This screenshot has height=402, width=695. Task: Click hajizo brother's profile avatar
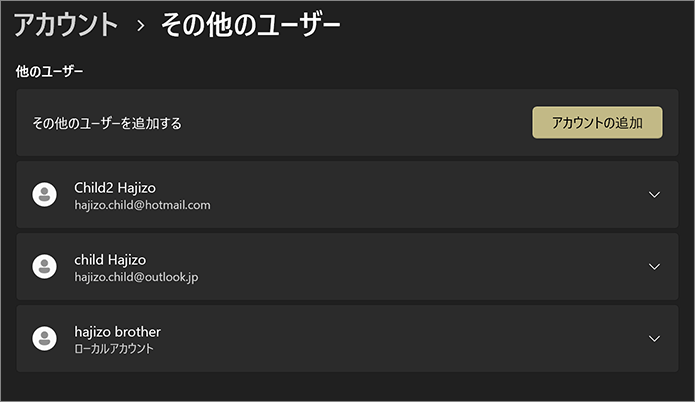(x=44, y=339)
